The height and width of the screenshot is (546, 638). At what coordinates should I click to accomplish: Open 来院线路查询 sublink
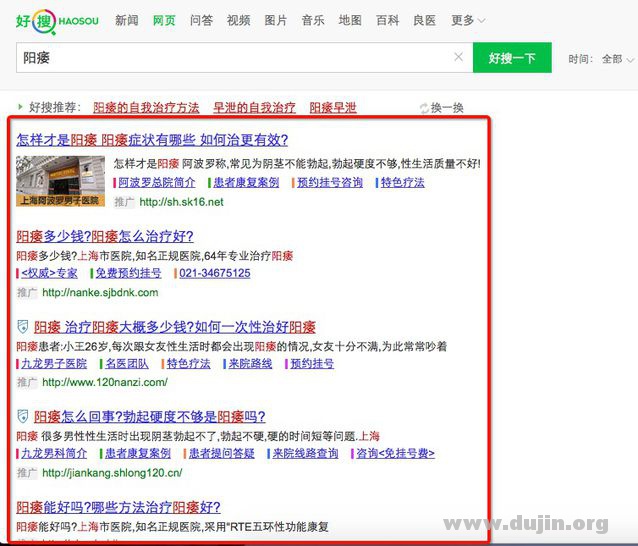tap(305, 453)
